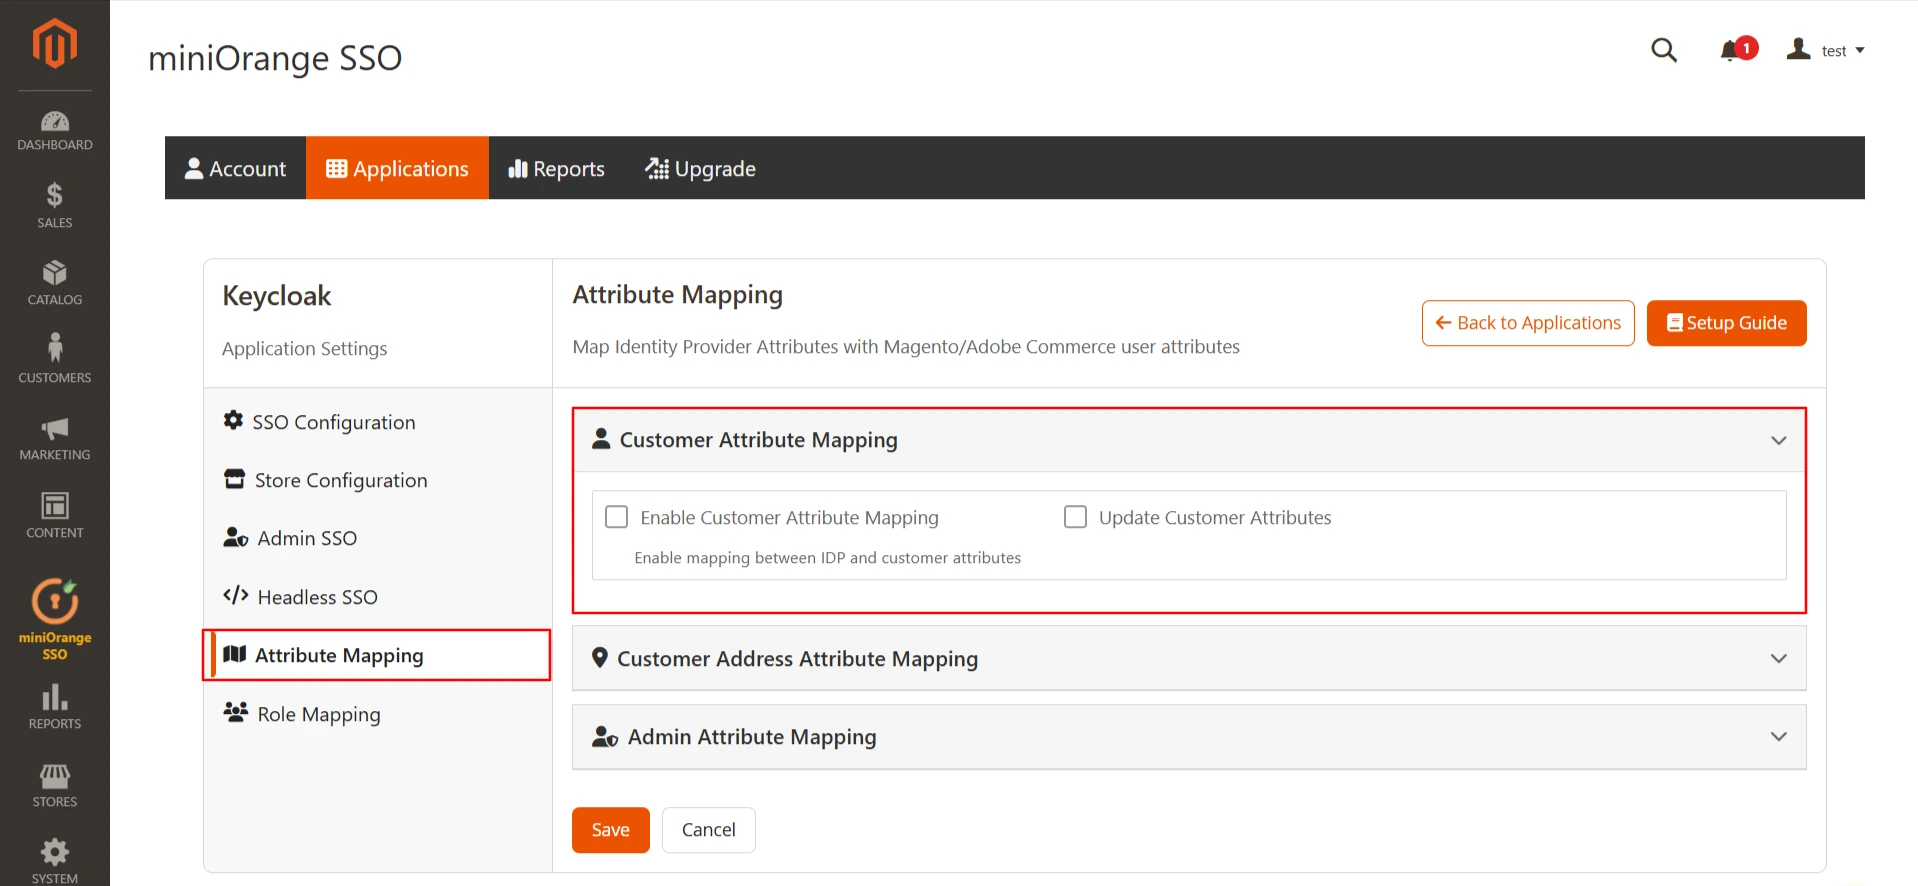Click the Setup Guide book icon
Image resolution: width=1918 pixels, height=886 pixels.
pyautogui.click(x=1675, y=323)
